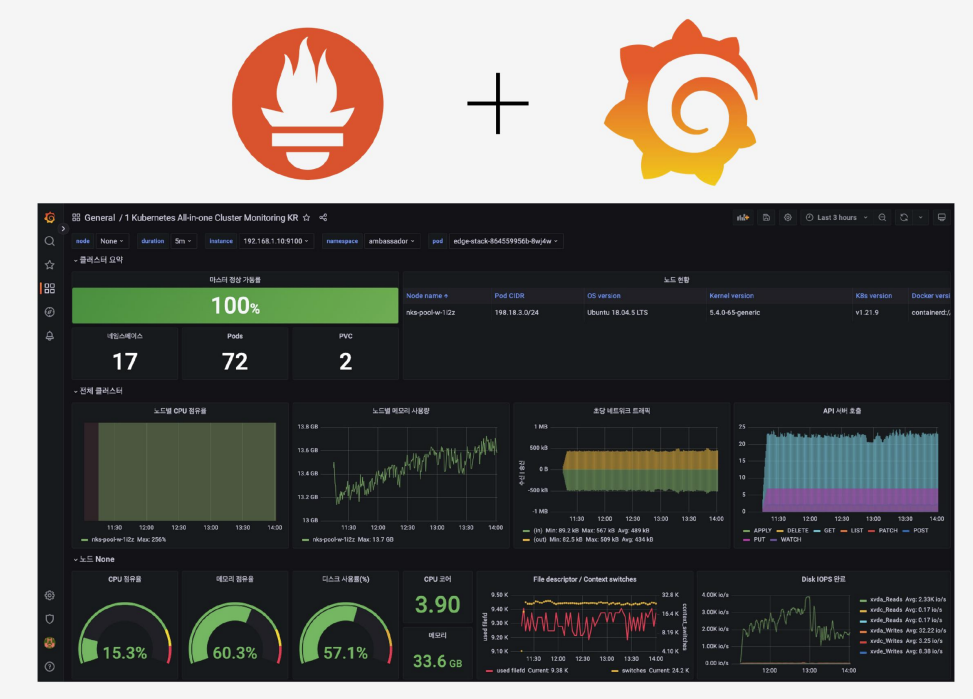Open the instance dropdown 192.168.1.10:9100

(276, 241)
